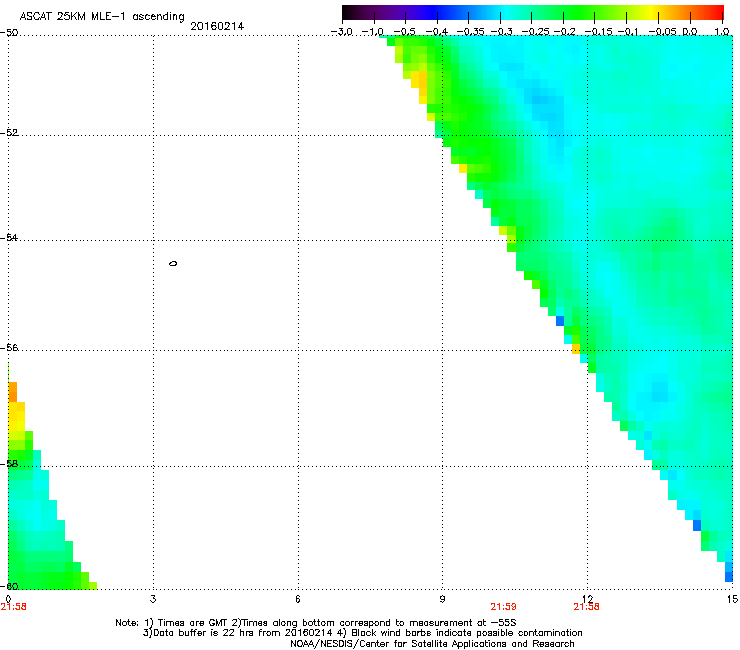Click the -0.25 color bar label
The image size is (740, 650).
(x=535, y=32)
